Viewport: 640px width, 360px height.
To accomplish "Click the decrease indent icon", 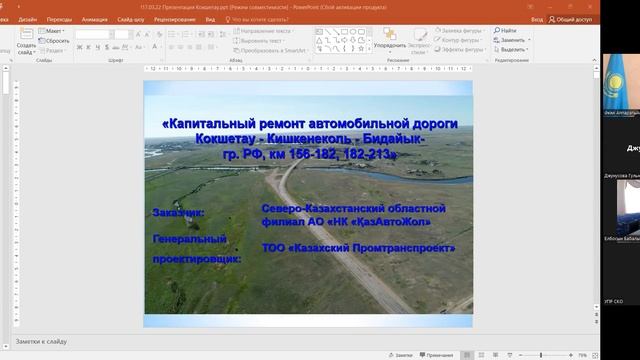I will click(x=202, y=34).
